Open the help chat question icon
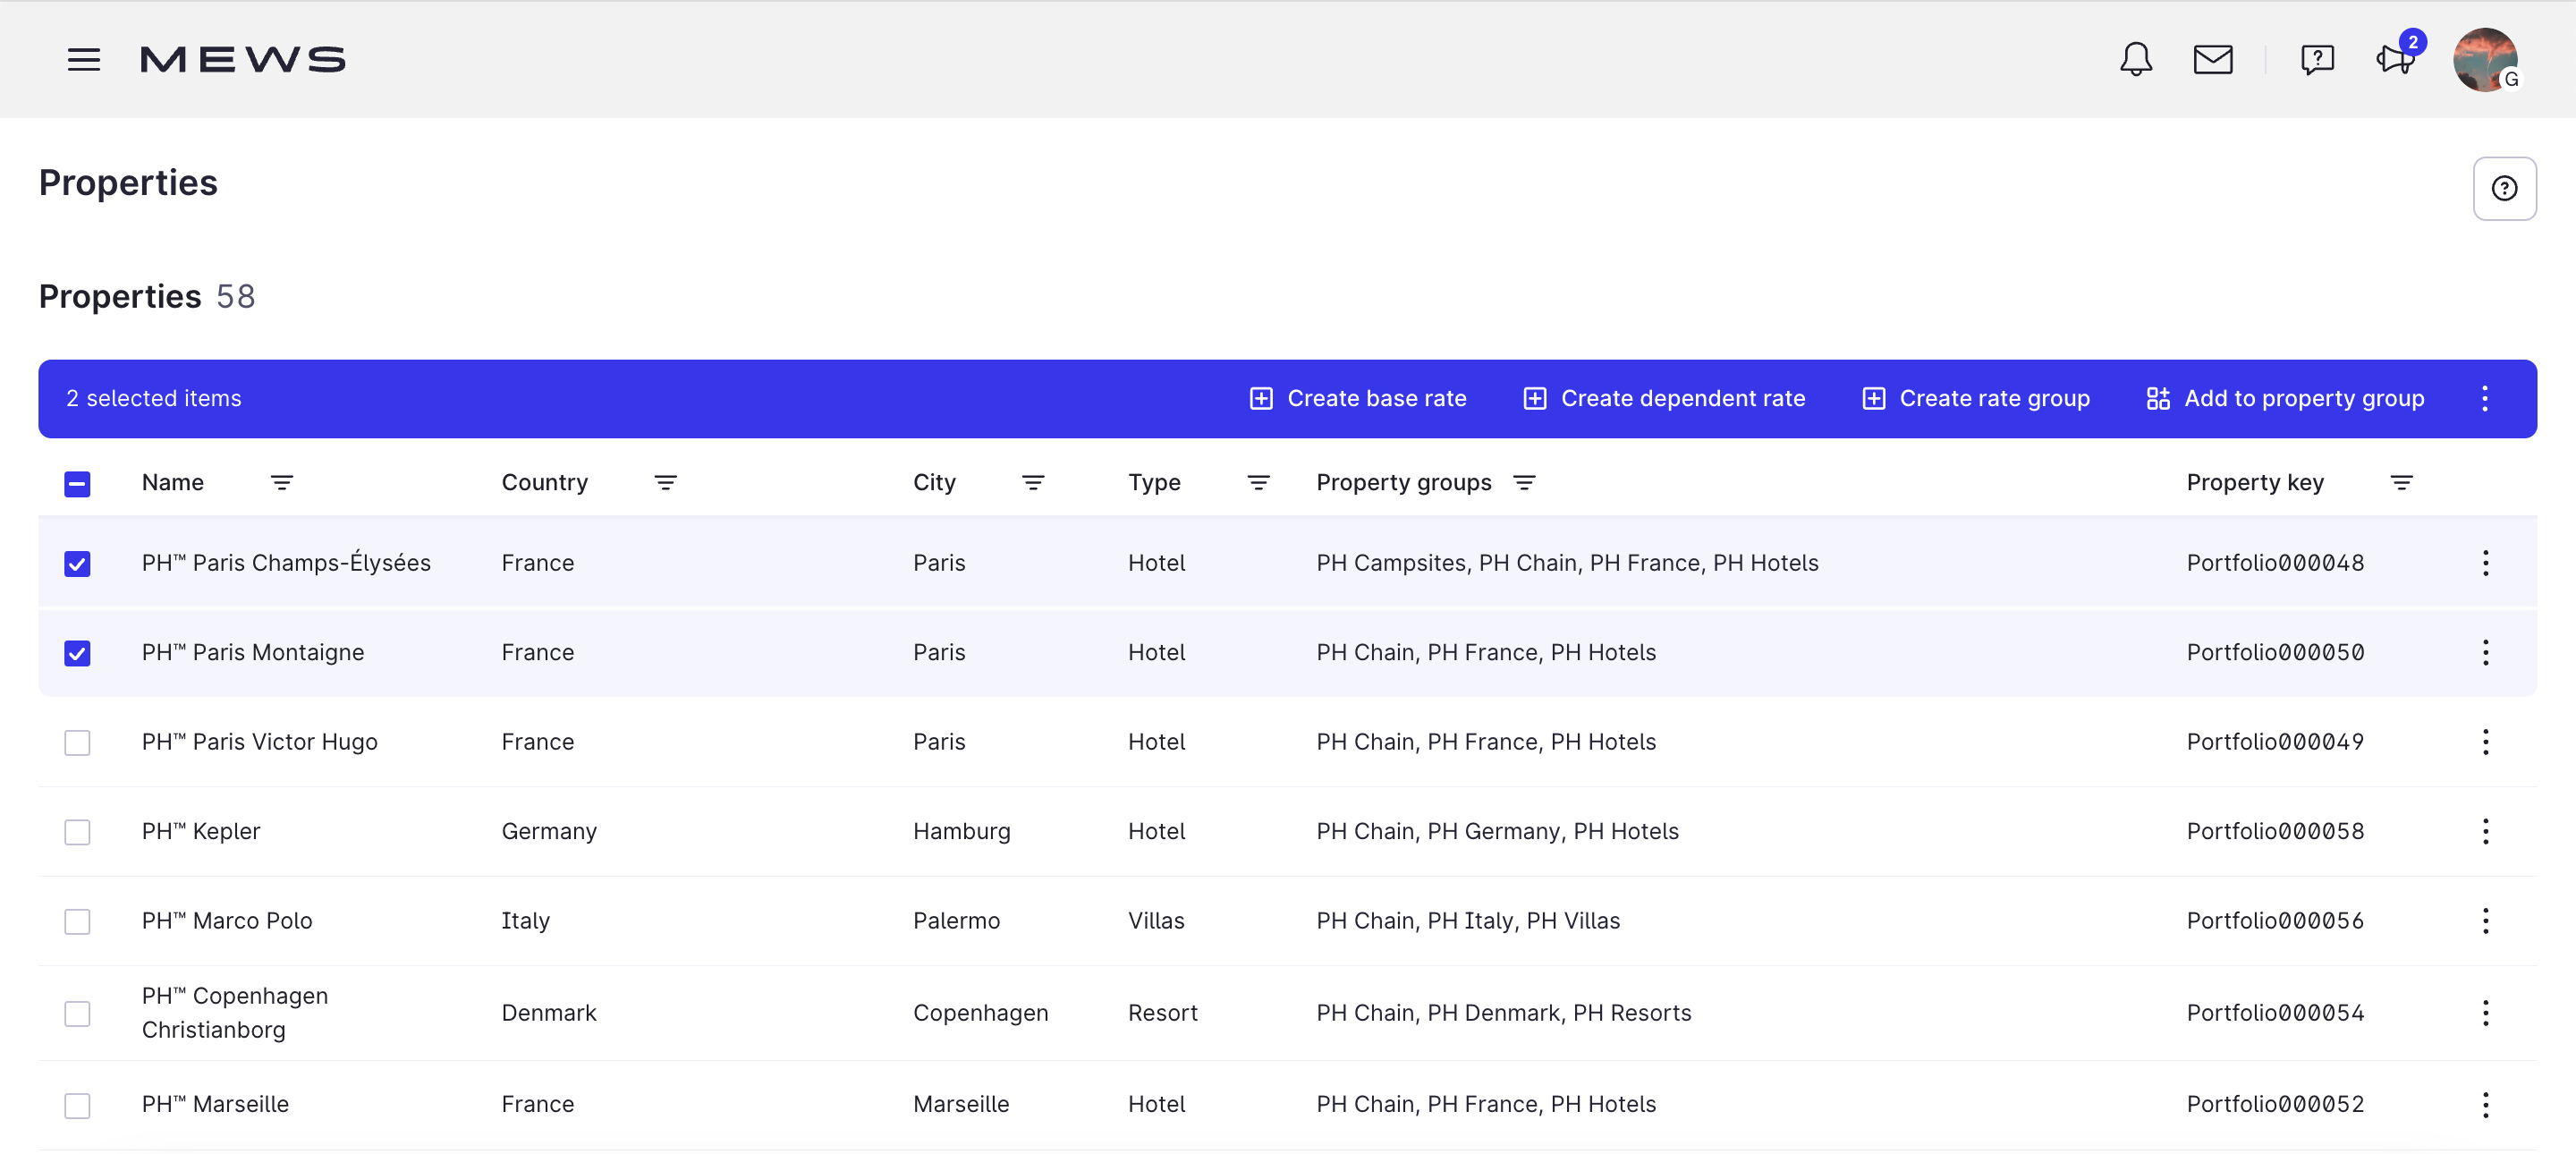The width and height of the screenshot is (2576, 1154). coord(2317,60)
